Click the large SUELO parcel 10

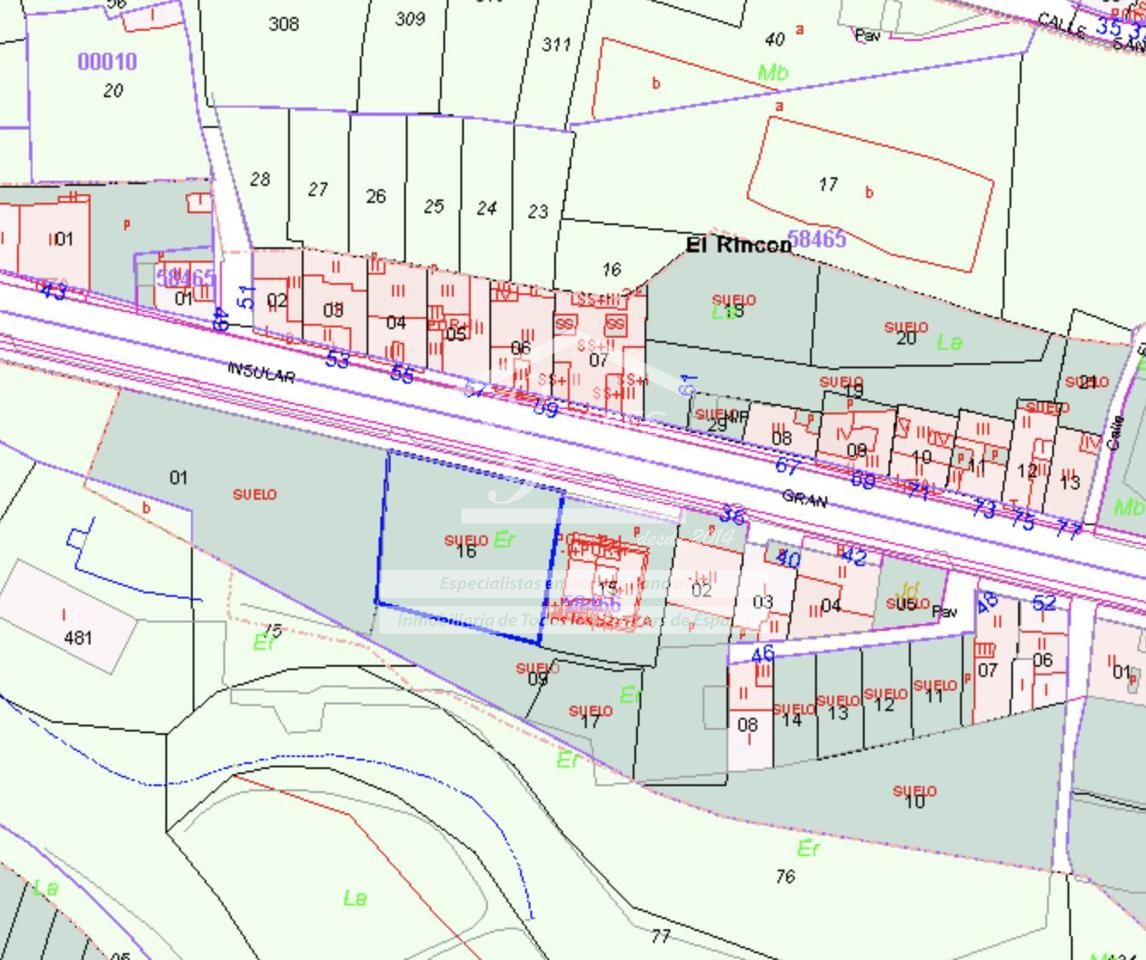914,797
